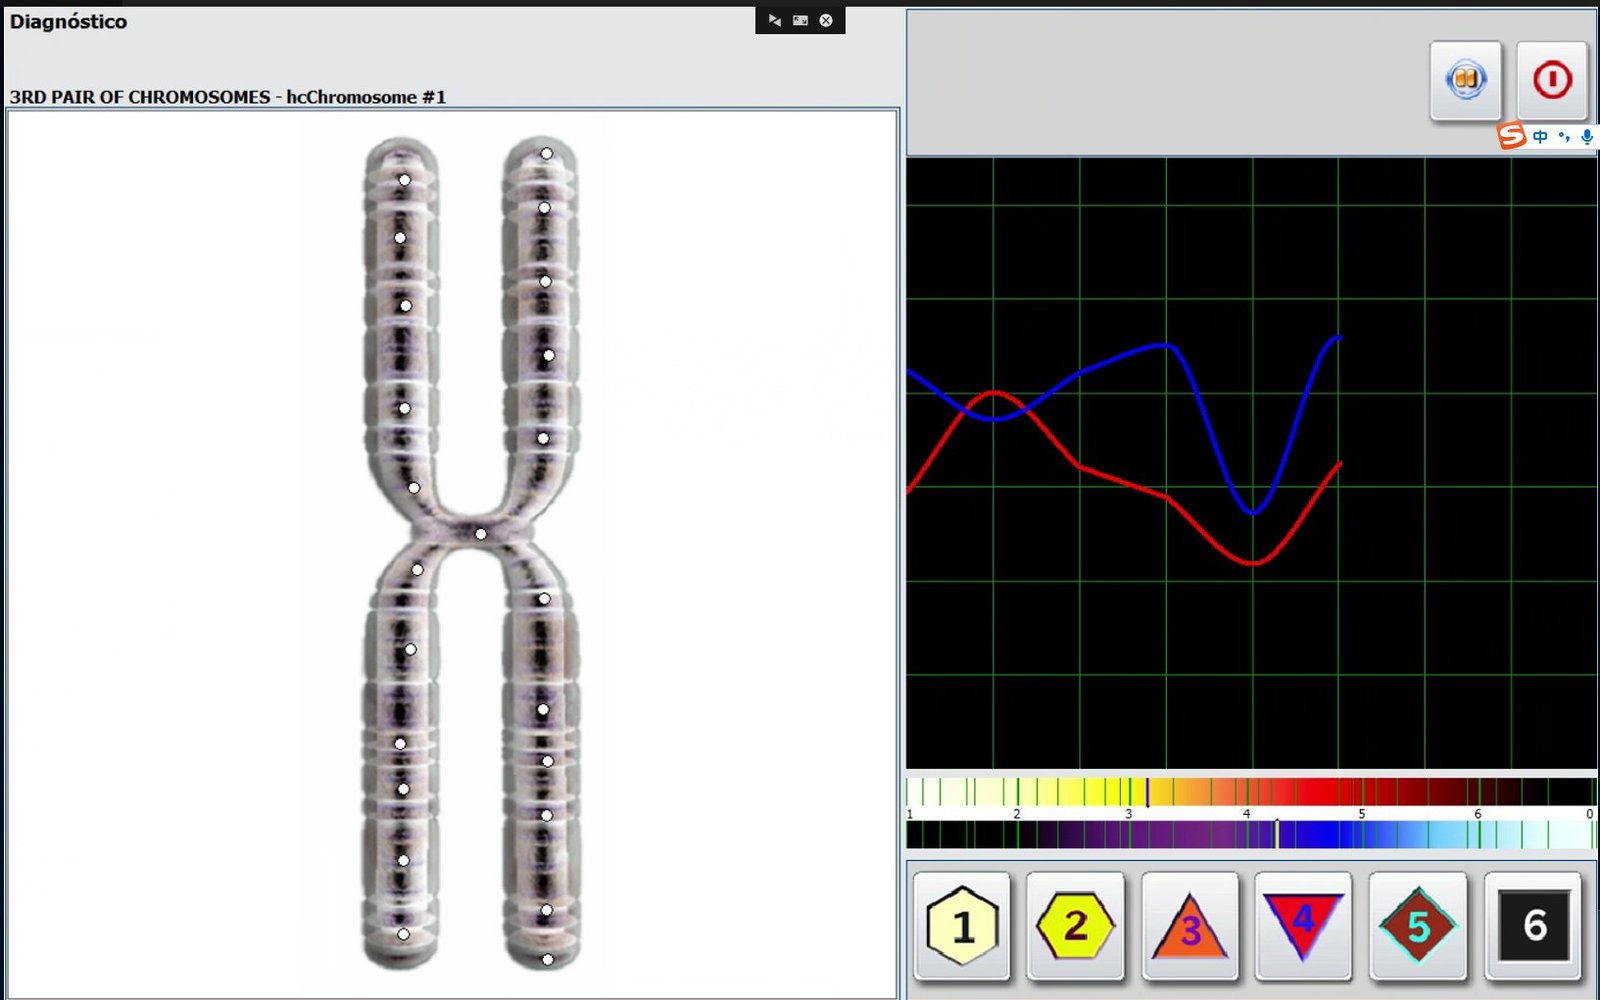Toggle the Chinese language mode indicator
Screen dimensions: 1600x1000
(x=1540, y=137)
